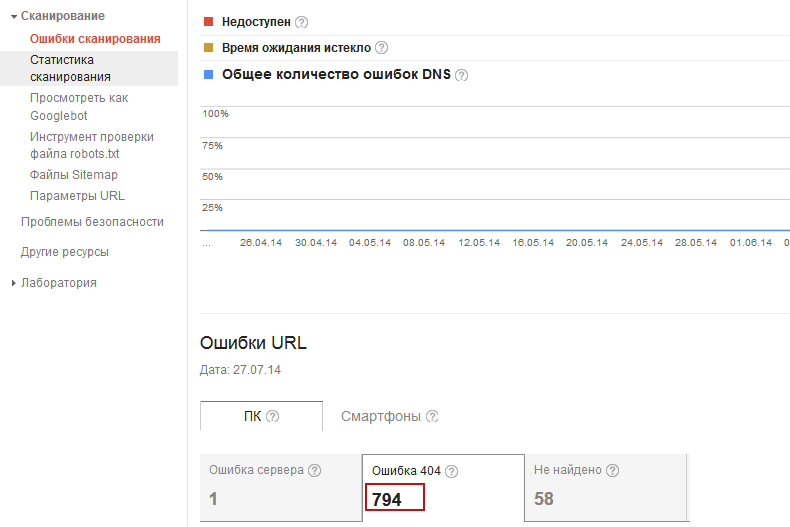Open Ошибки сканирования in sidebar

[95, 39]
